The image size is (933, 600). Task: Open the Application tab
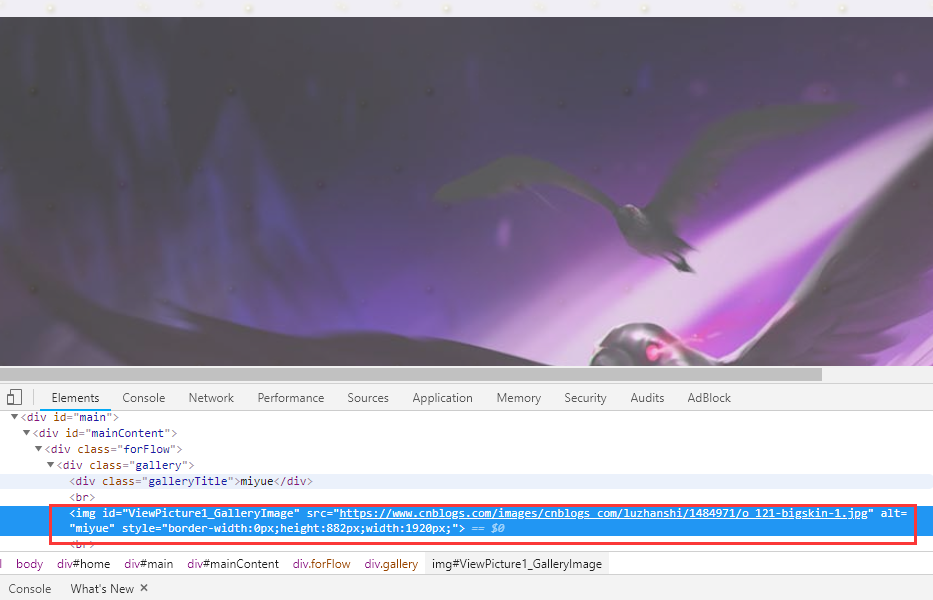point(442,398)
